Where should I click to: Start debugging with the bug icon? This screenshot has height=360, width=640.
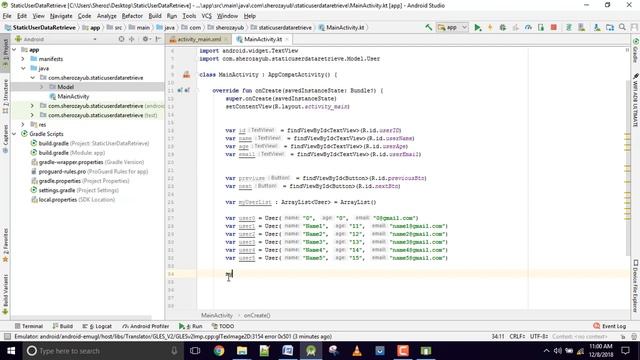click(503, 27)
